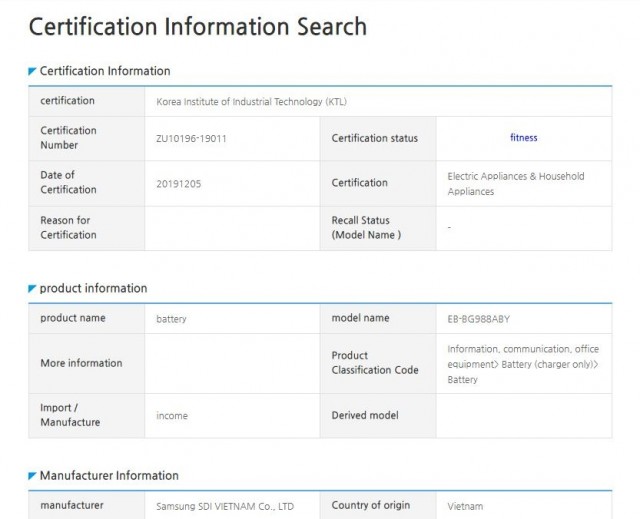
Task: Click the 'Electric Appliances & Household Appliances' value
Action: pos(515,183)
